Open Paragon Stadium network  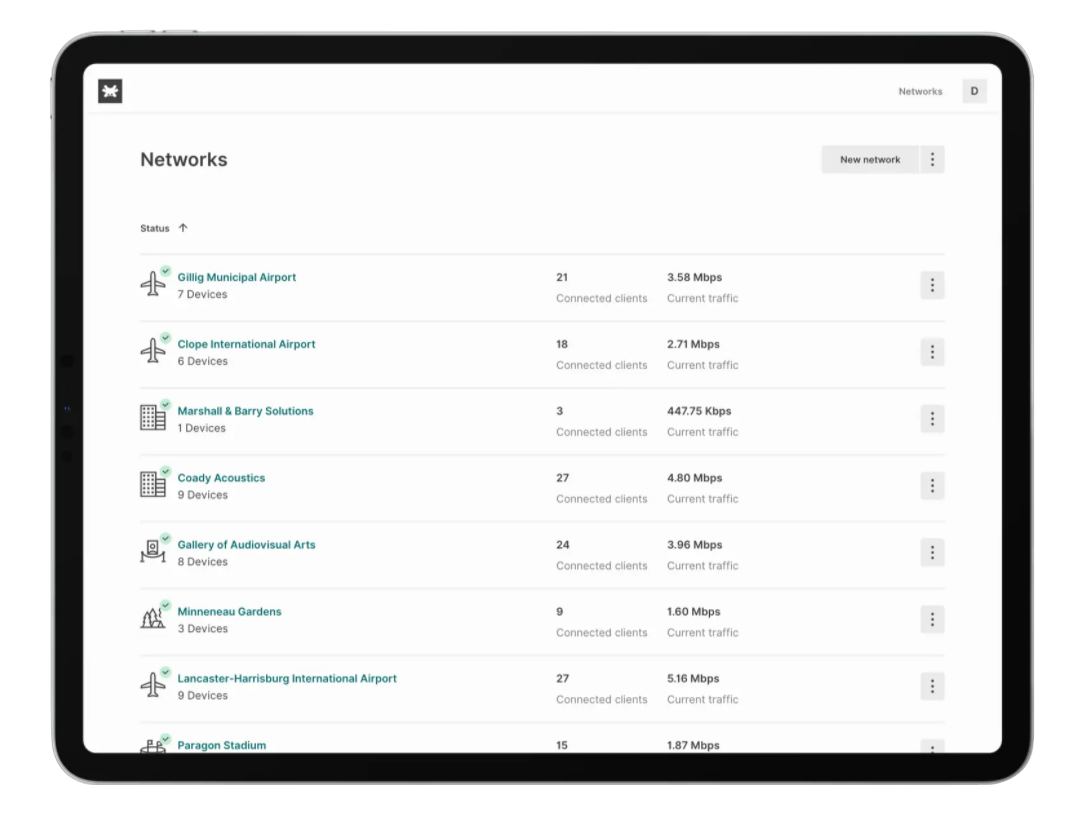point(222,746)
